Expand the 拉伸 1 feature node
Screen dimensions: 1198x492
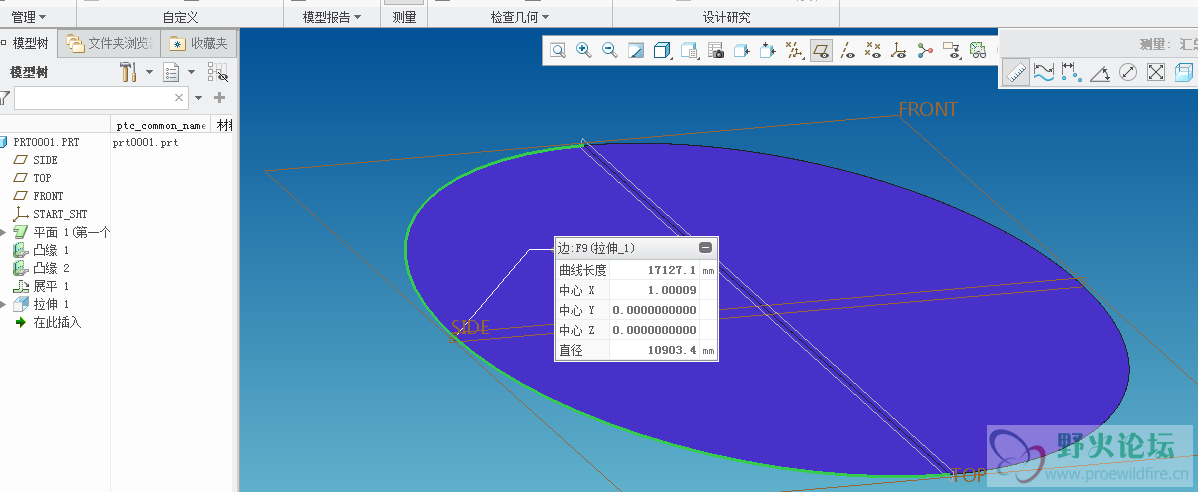pyautogui.click(x=4, y=304)
